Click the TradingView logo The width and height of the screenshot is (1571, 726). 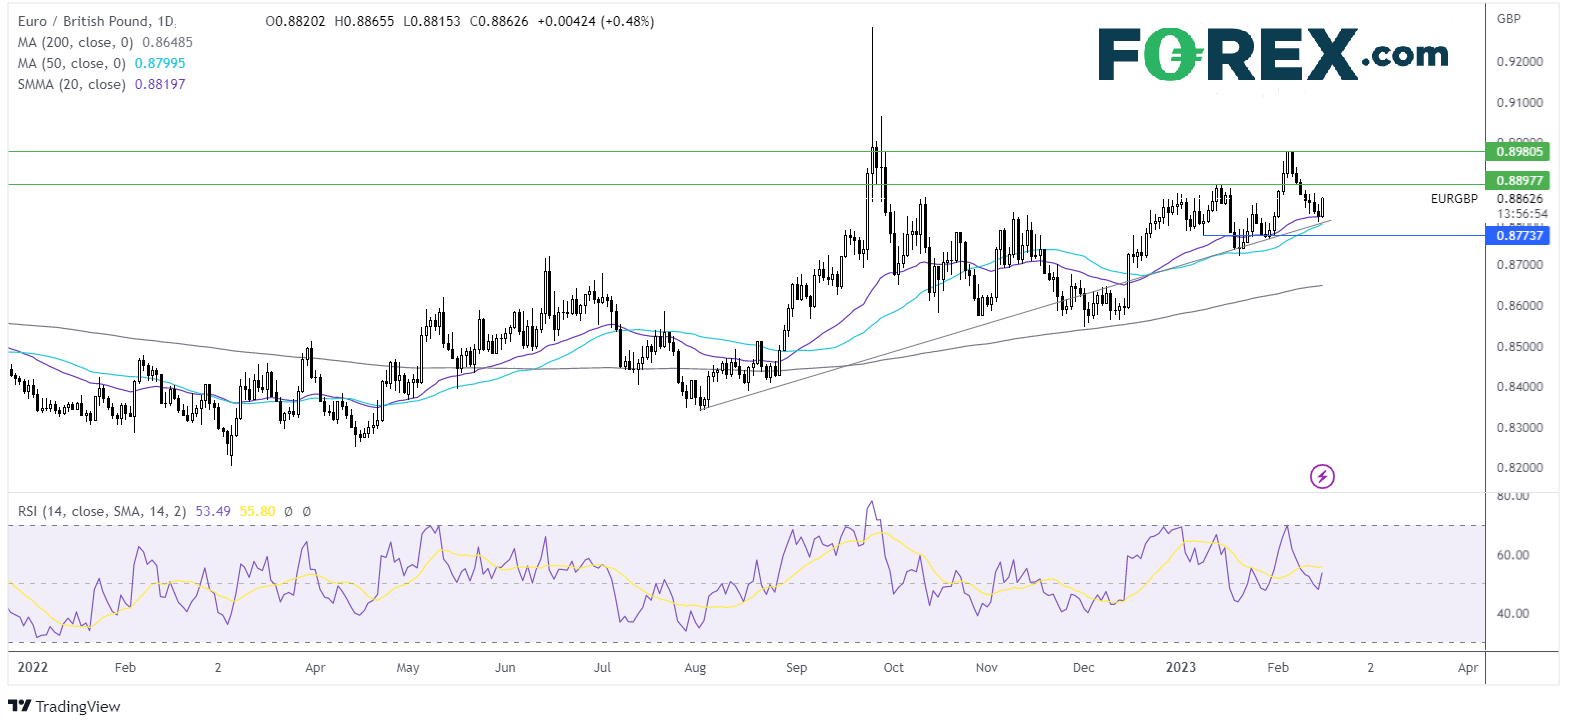point(64,706)
